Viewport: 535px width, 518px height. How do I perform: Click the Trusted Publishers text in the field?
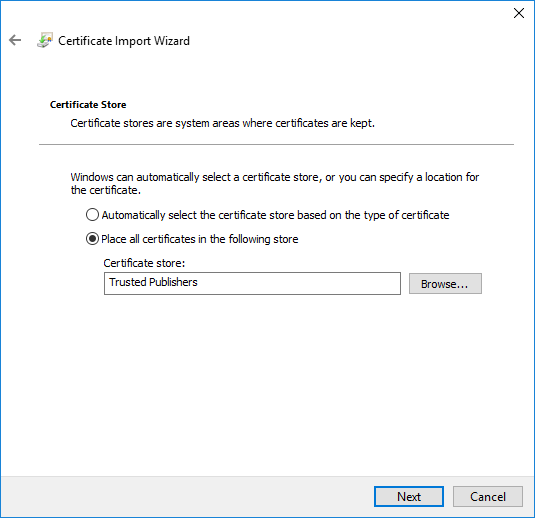coord(153,282)
